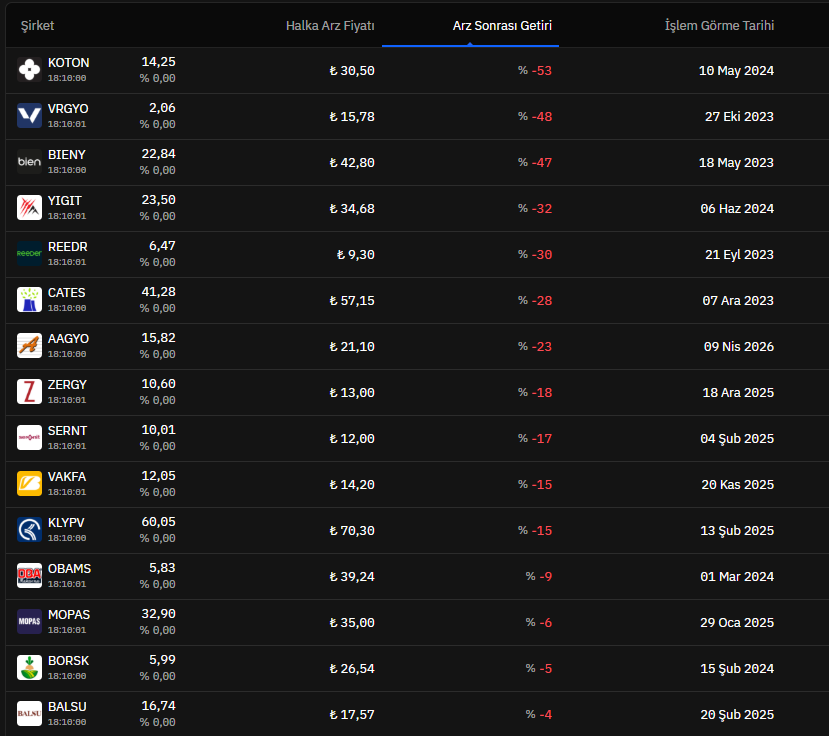The height and width of the screenshot is (736, 829).
Task: Click the VAKFA yellow logo icon
Action: (x=29, y=484)
